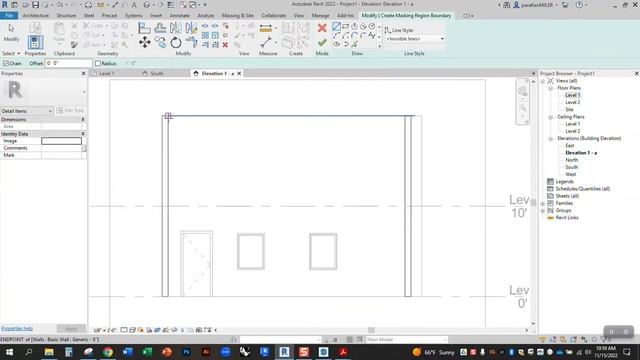Delete element with red X in Modify panel
This screenshot has height=360, width=640.
[225, 45]
